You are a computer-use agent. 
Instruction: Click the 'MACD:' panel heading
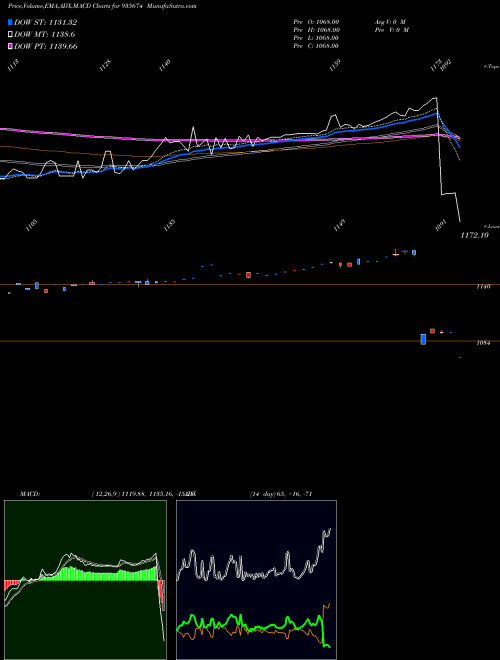click(30, 494)
